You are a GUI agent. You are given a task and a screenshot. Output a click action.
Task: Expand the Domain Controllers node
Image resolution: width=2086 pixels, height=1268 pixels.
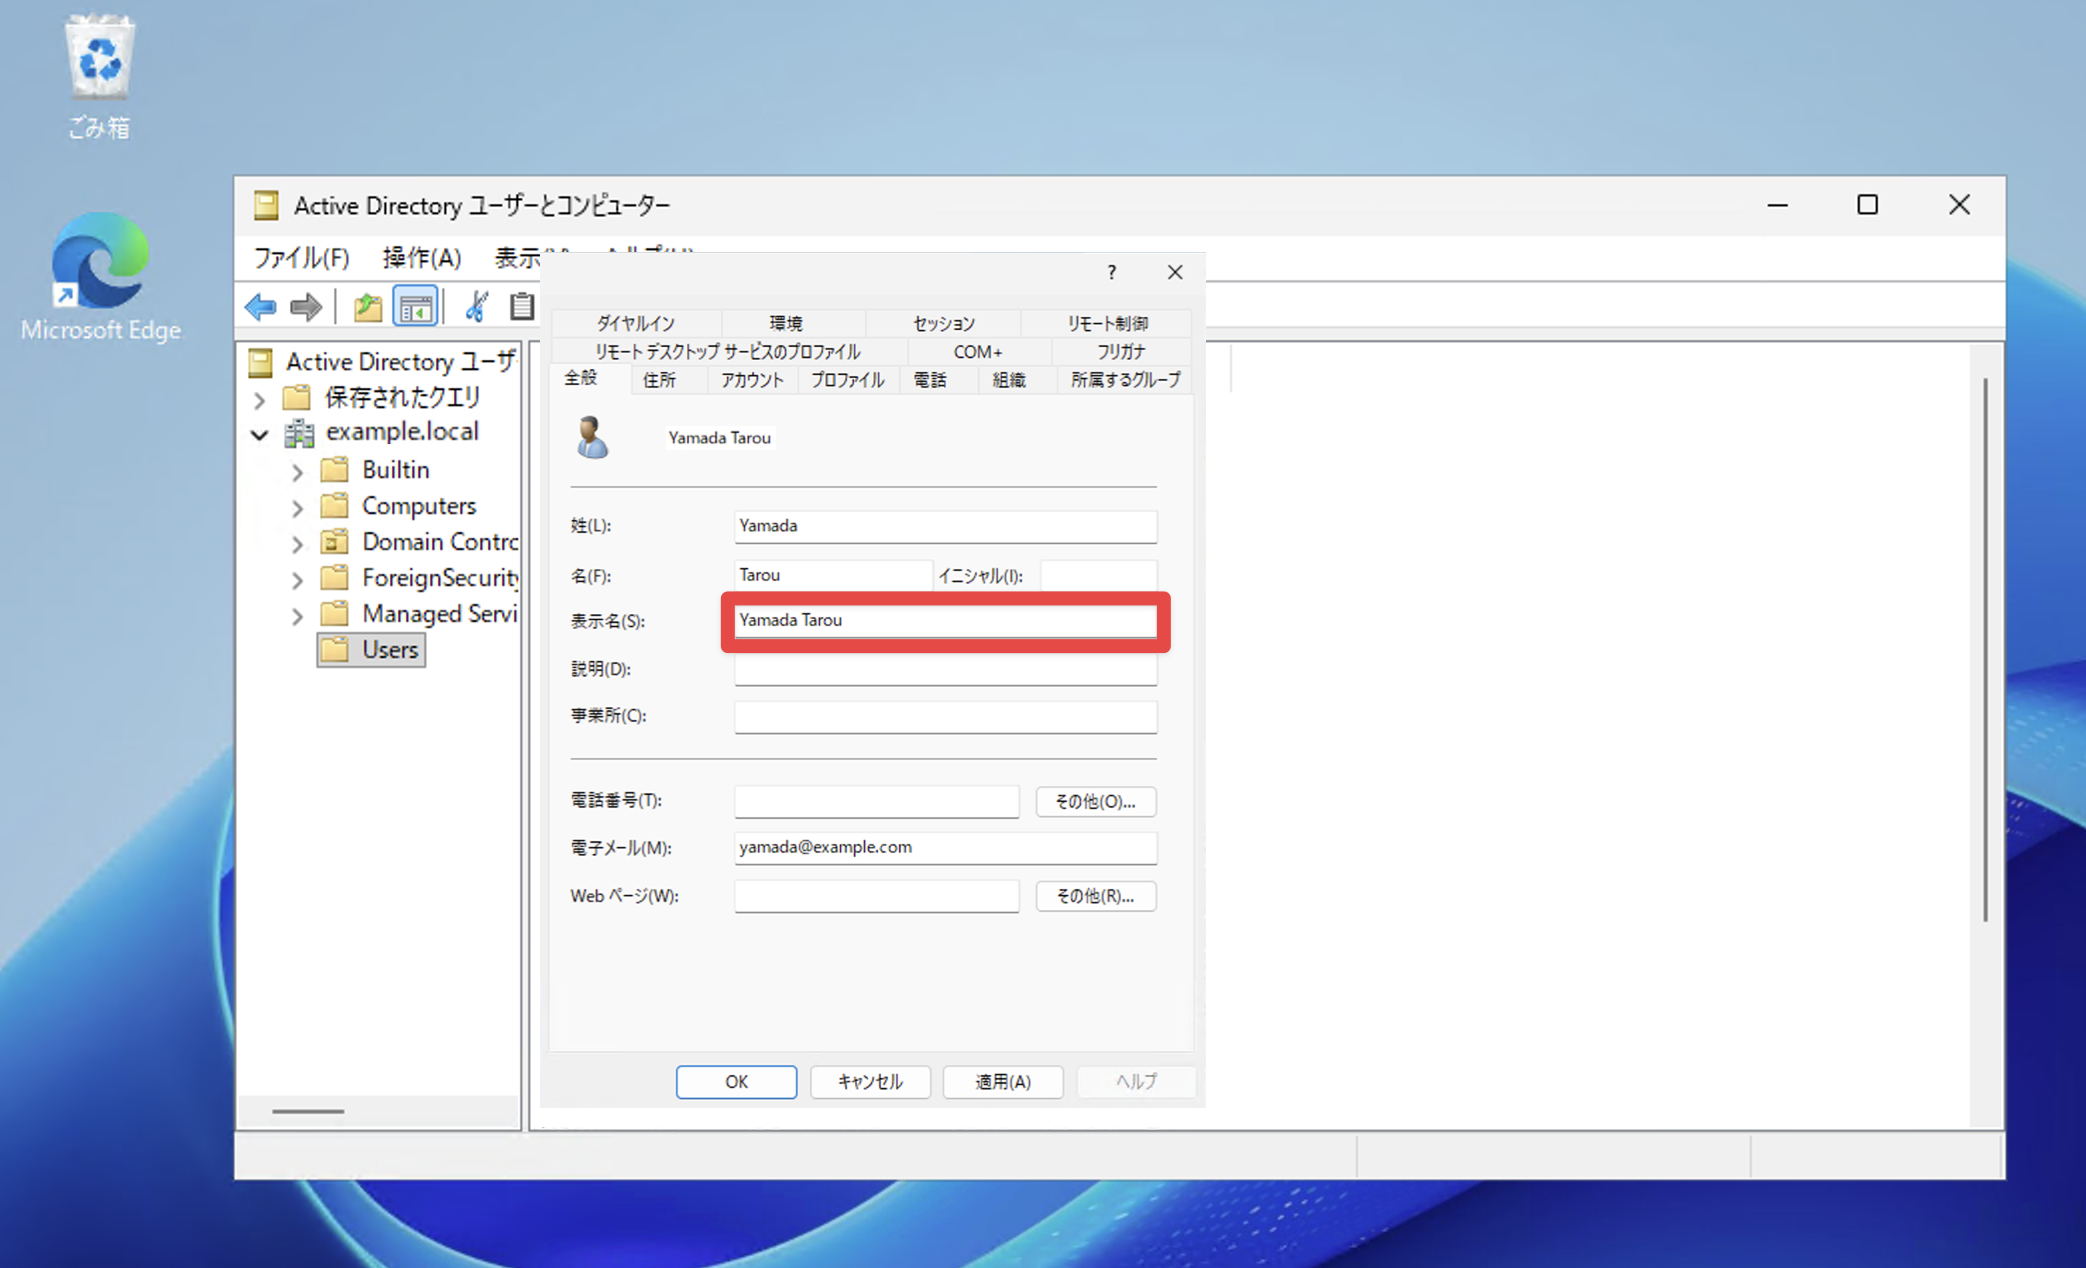(x=297, y=544)
